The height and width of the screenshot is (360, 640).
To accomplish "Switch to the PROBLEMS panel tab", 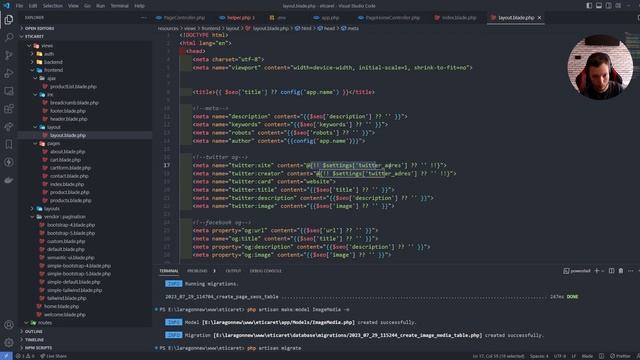I will (x=198, y=271).
